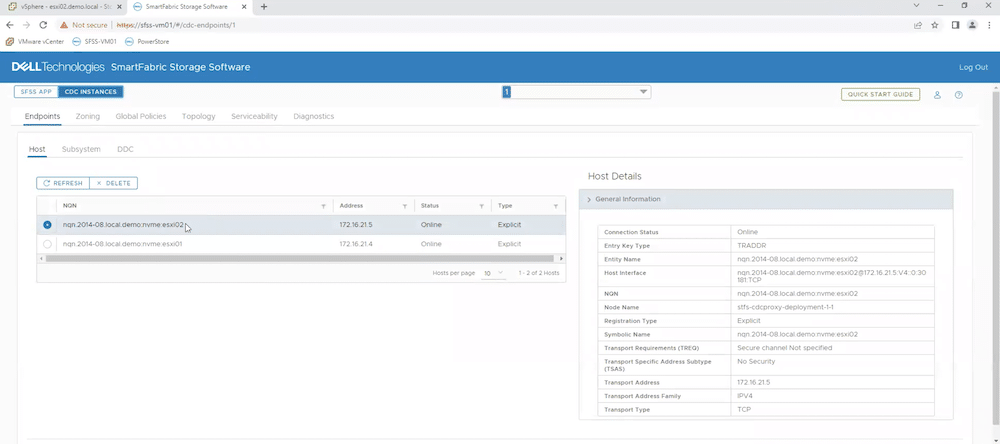The height and width of the screenshot is (444, 1000).
Task: Open the tab search chevron
Action: click(916, 6)
